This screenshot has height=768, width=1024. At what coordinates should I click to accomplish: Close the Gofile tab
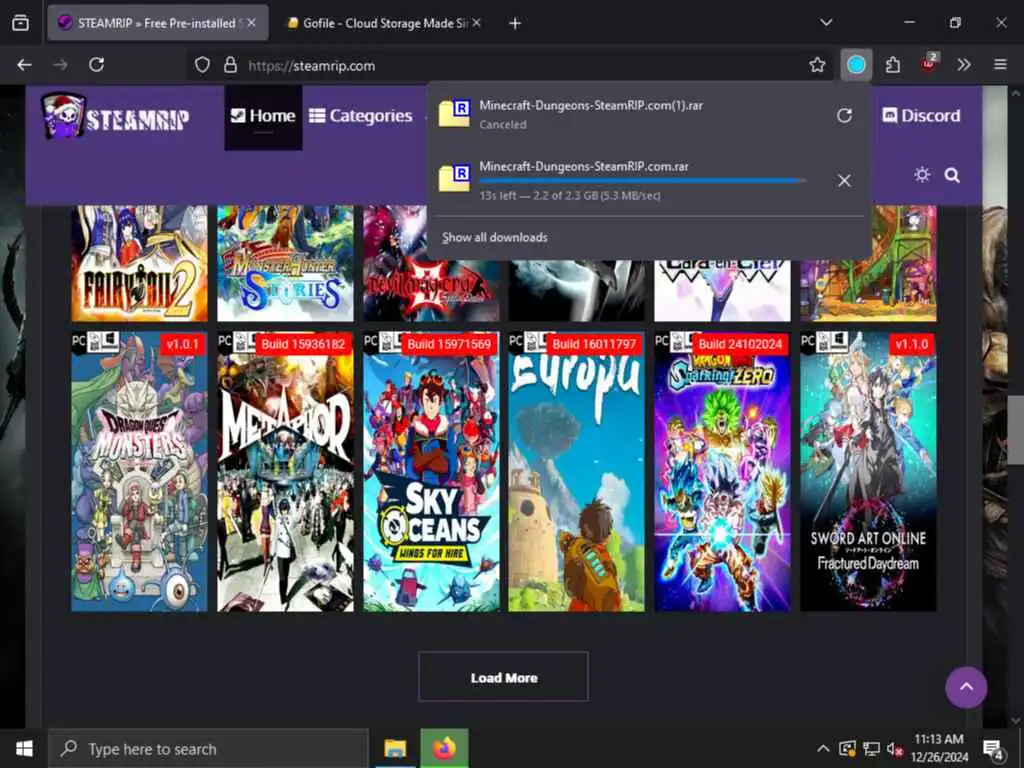point(477,23)
